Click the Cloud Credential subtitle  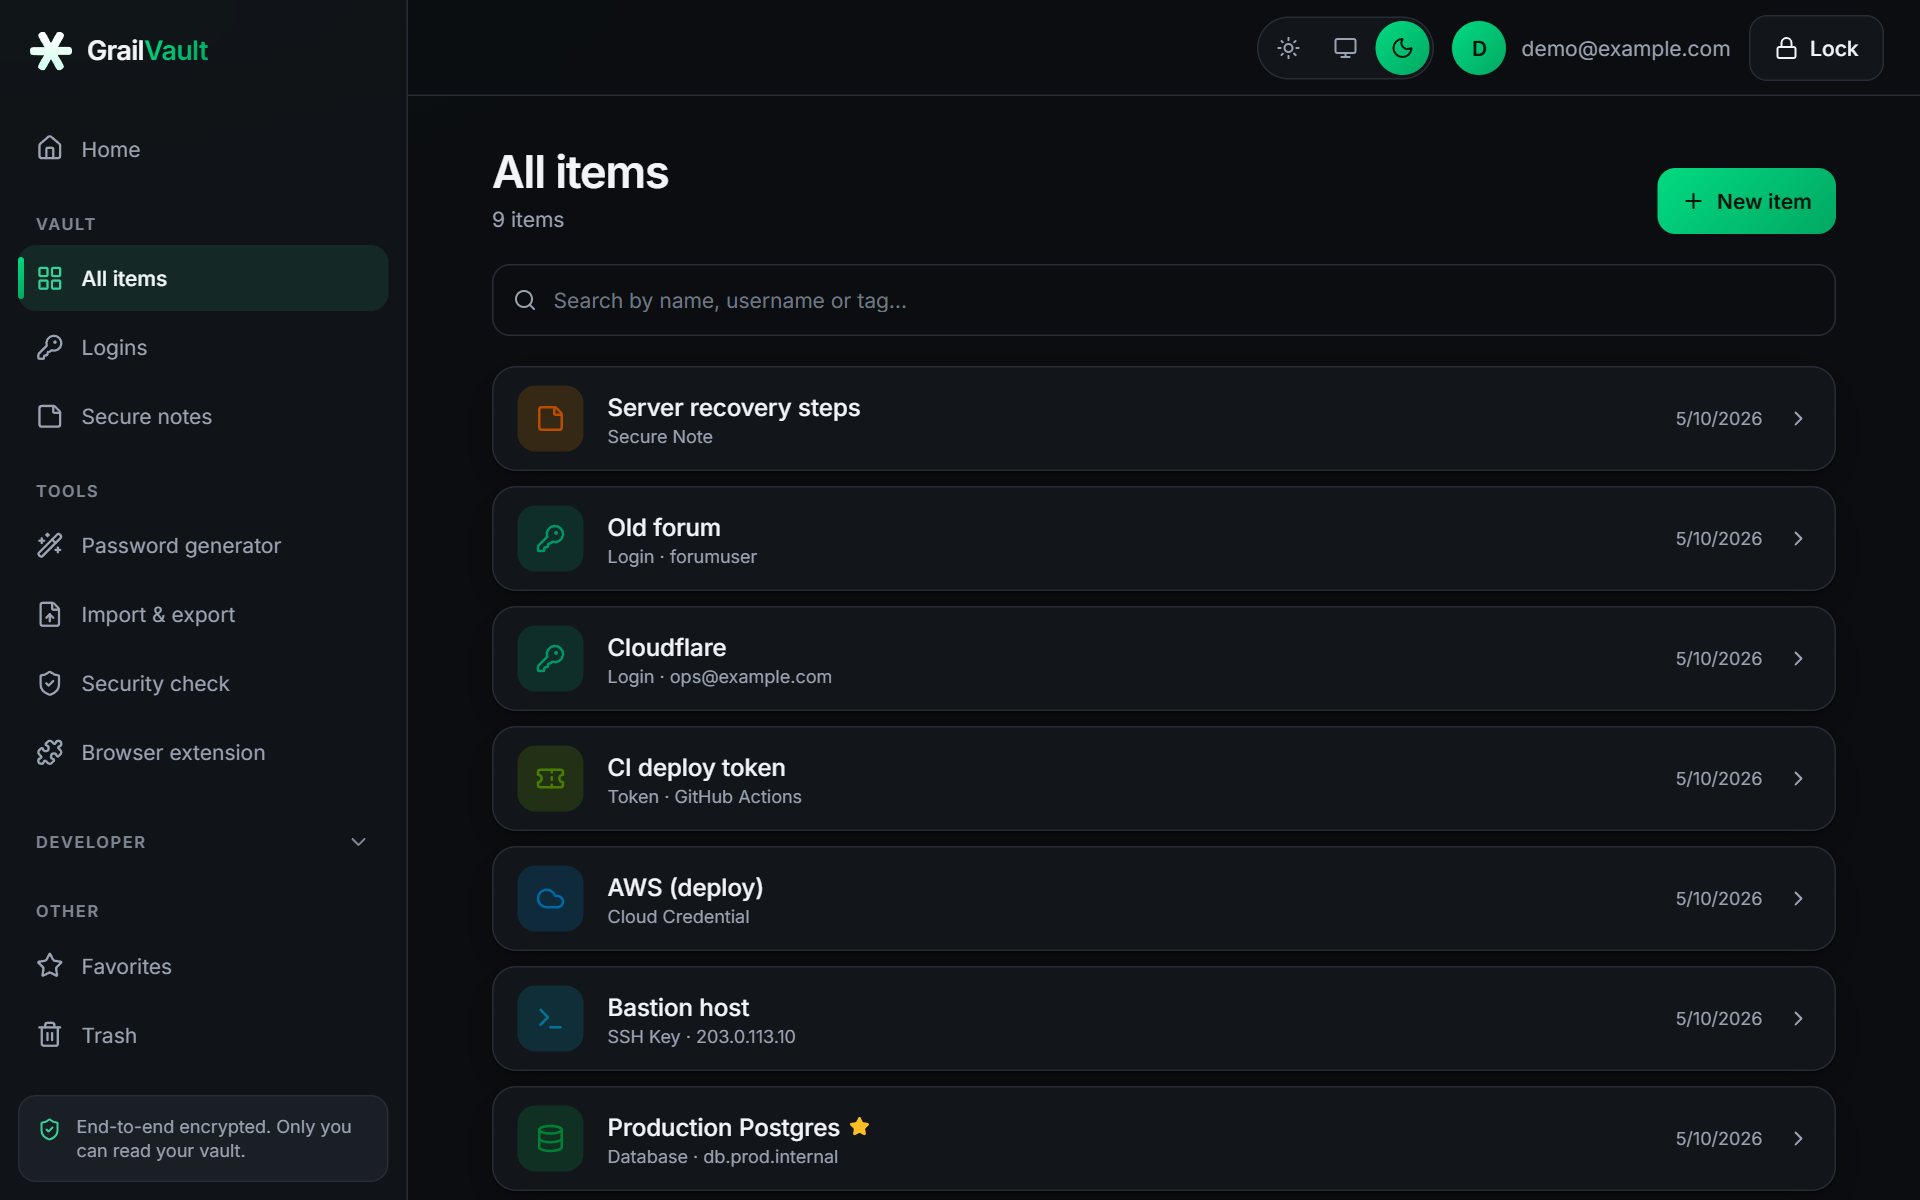coord(678,917)
